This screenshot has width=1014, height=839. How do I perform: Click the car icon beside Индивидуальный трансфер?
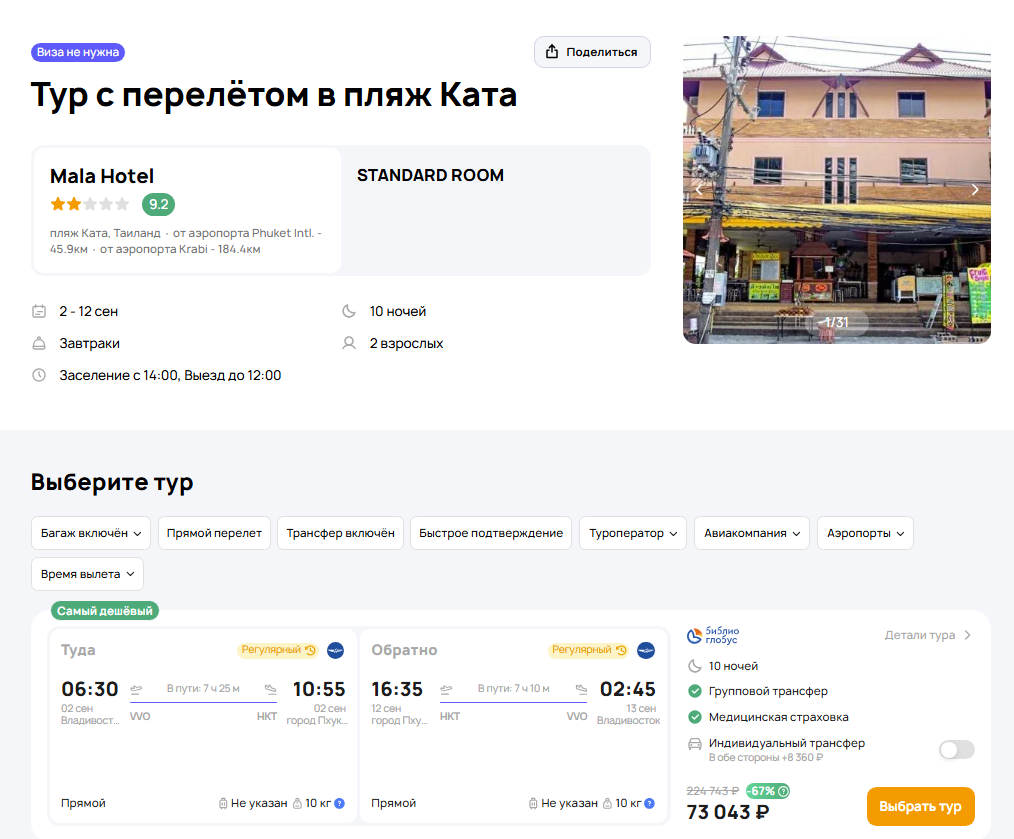click(x=695, y=744)
